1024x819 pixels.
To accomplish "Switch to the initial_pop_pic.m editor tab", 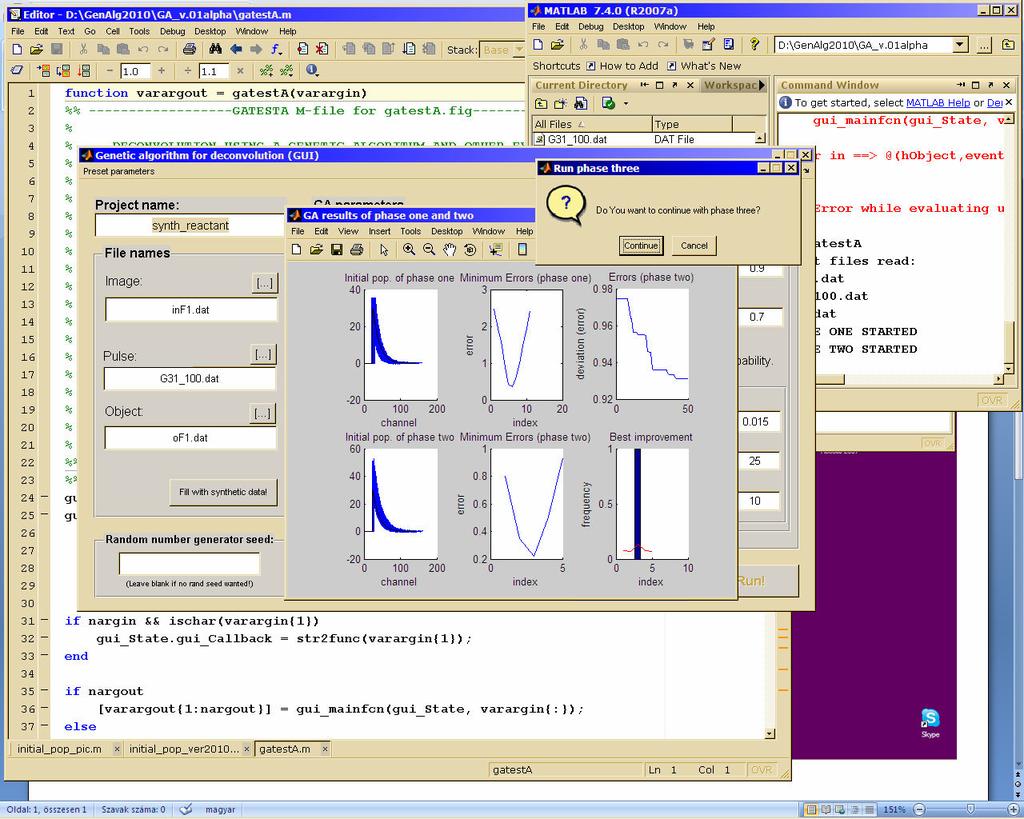I will pos(59,748).
